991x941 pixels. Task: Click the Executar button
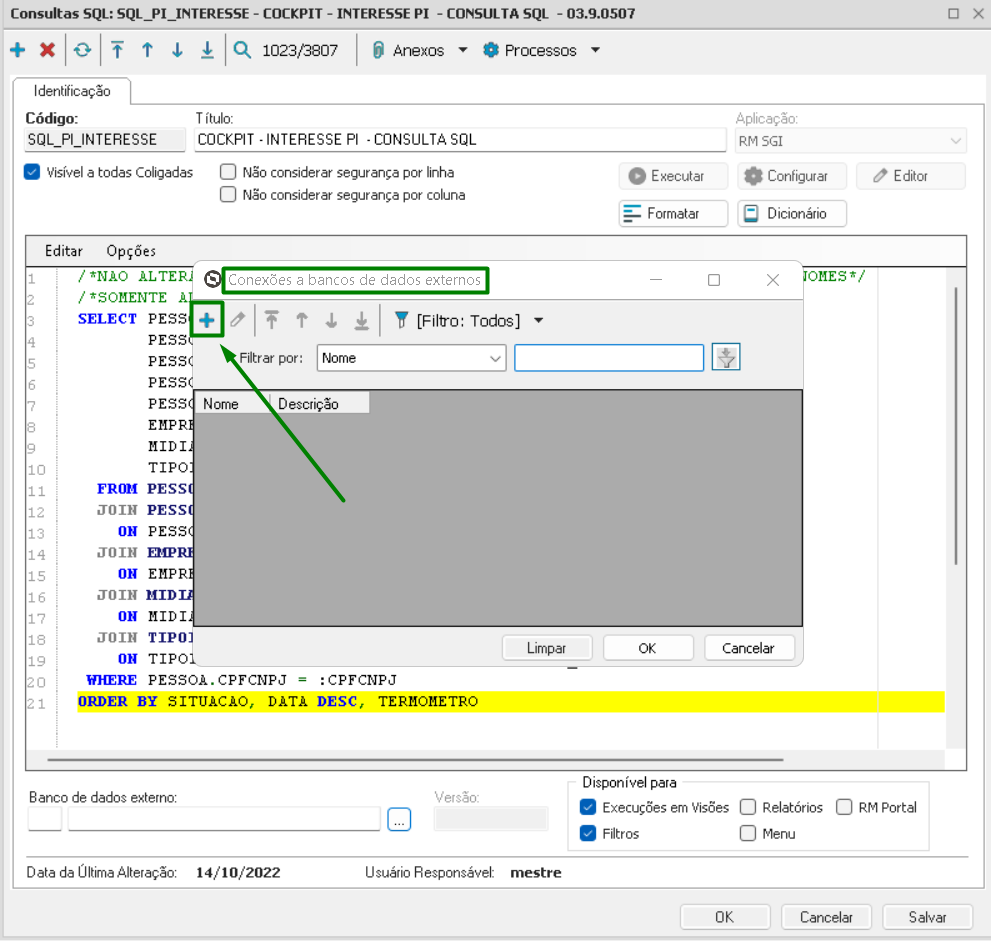click(x=673, y=176)
